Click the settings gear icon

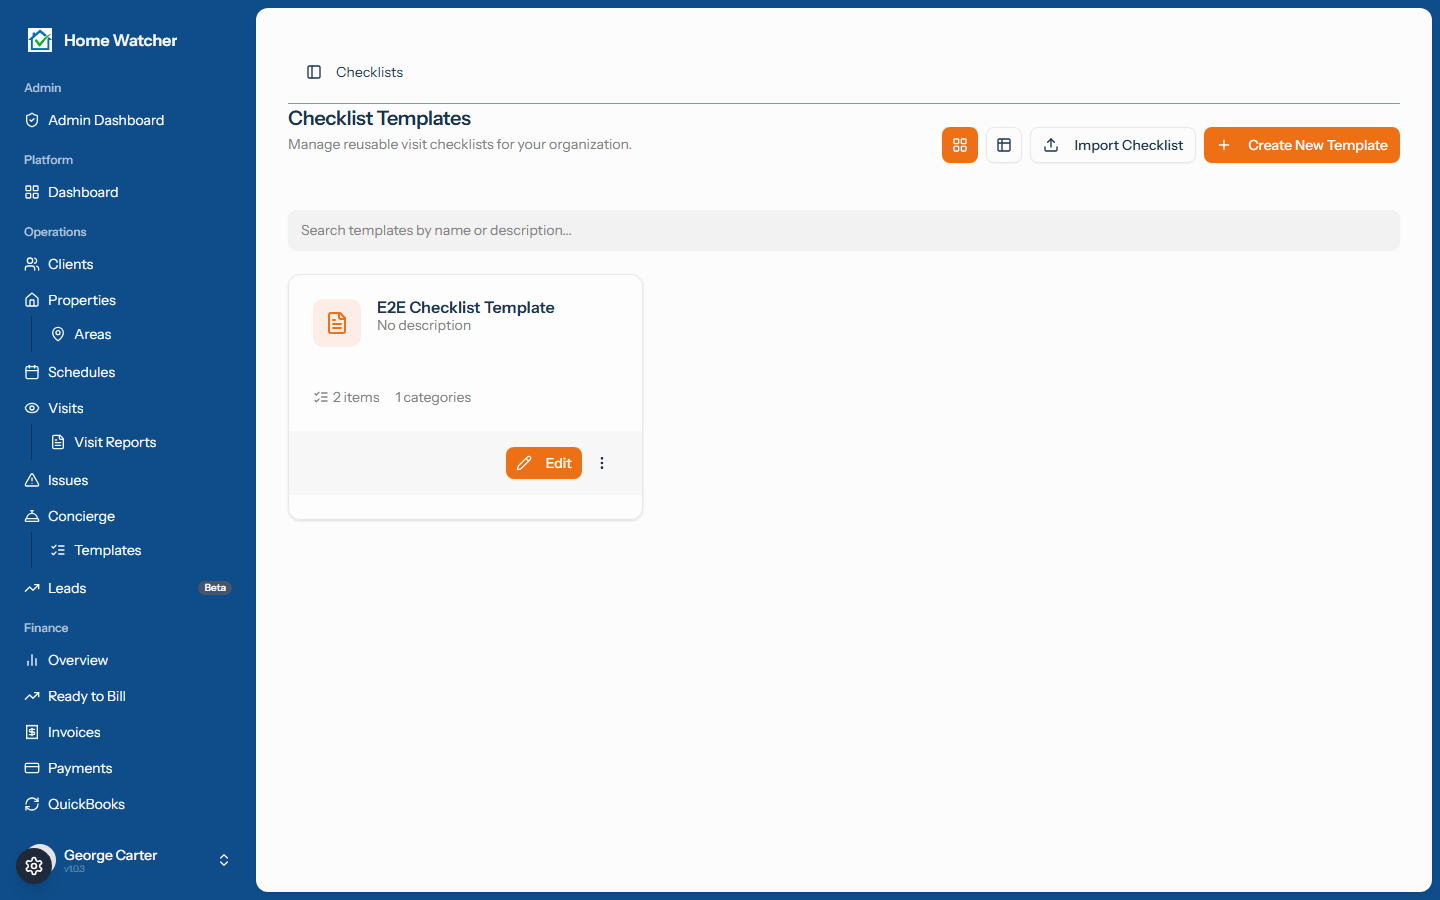[x=34, y=866]
